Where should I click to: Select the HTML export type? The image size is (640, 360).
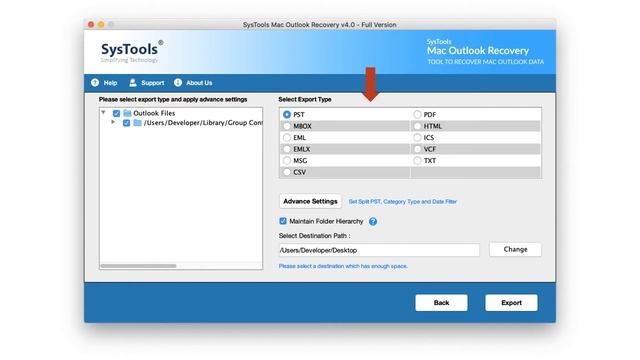click(x=417, y=126)
